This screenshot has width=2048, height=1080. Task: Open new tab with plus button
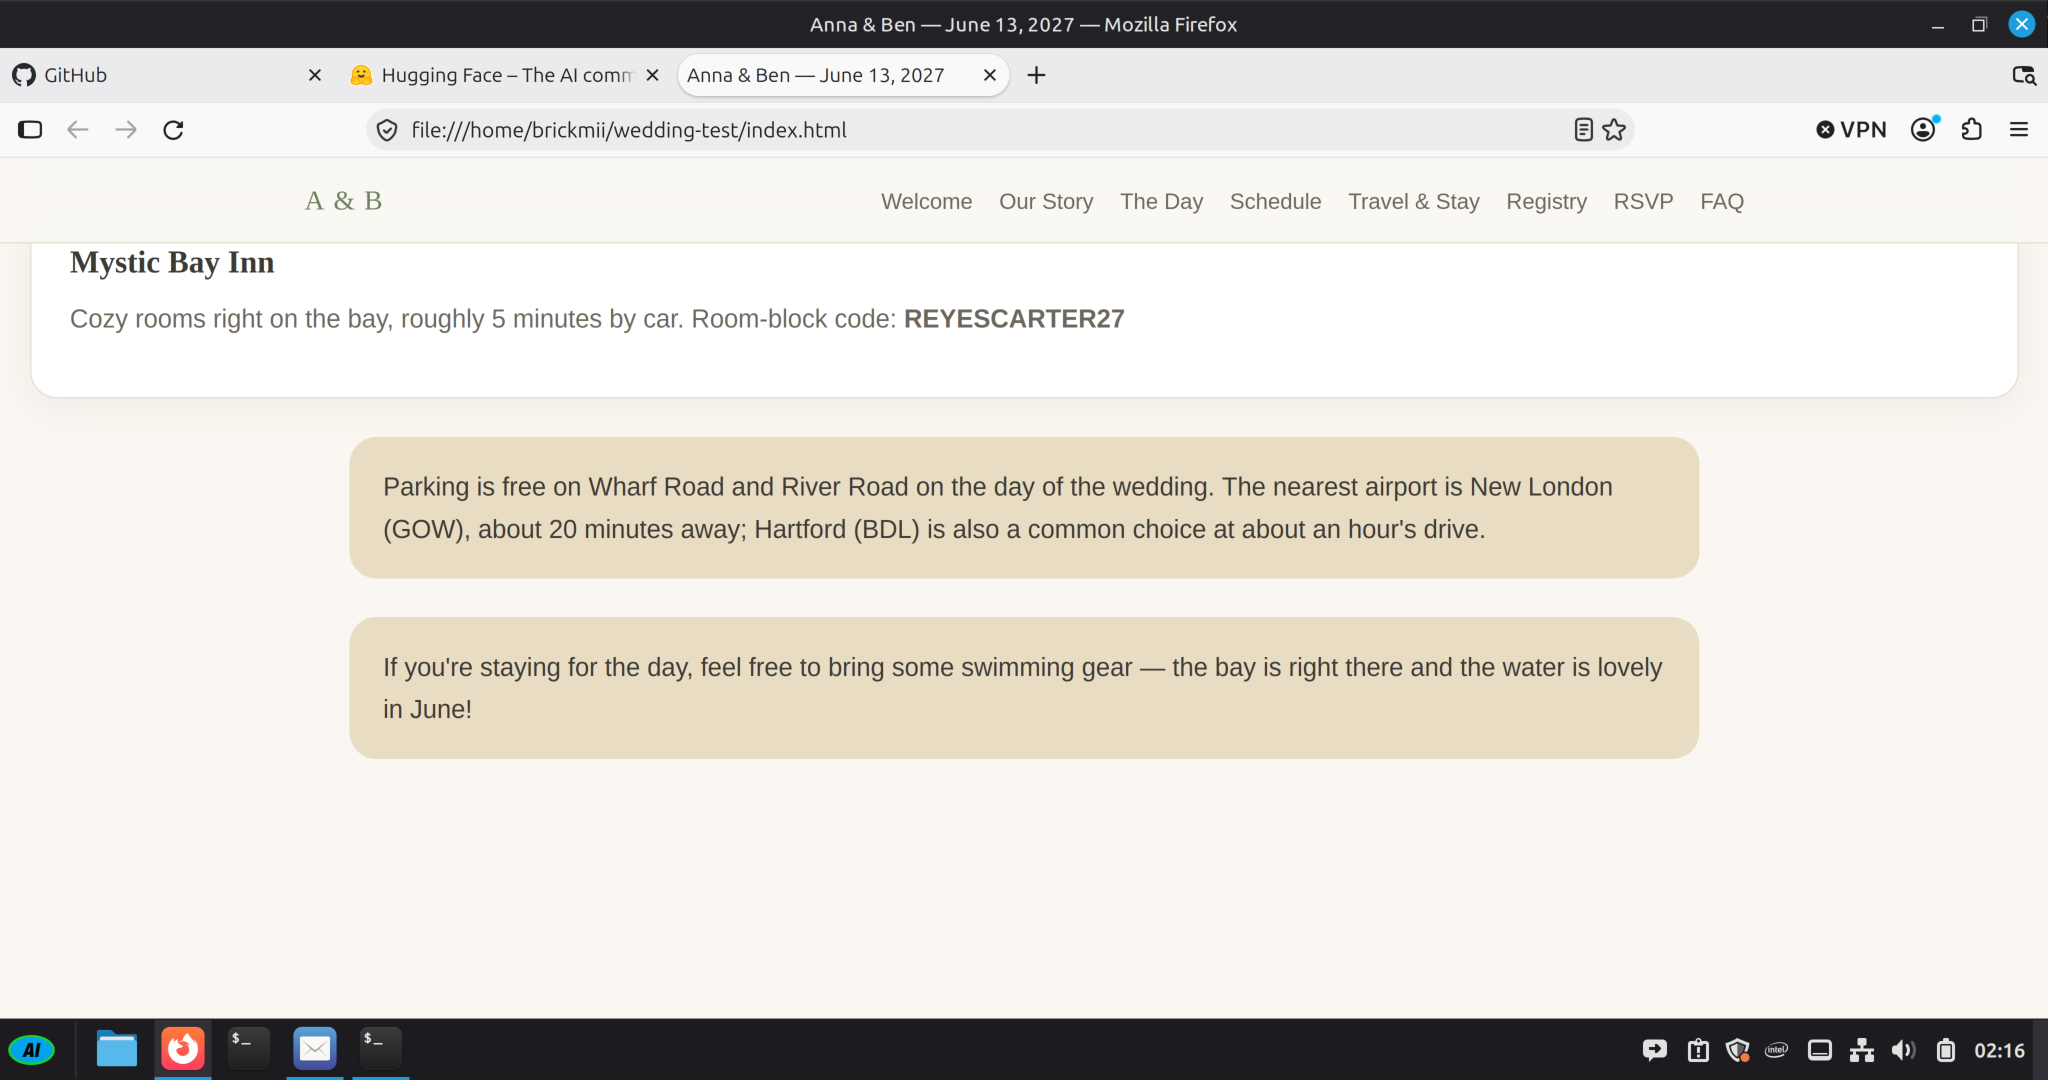pyautogui.click(x=1037, y=75)
